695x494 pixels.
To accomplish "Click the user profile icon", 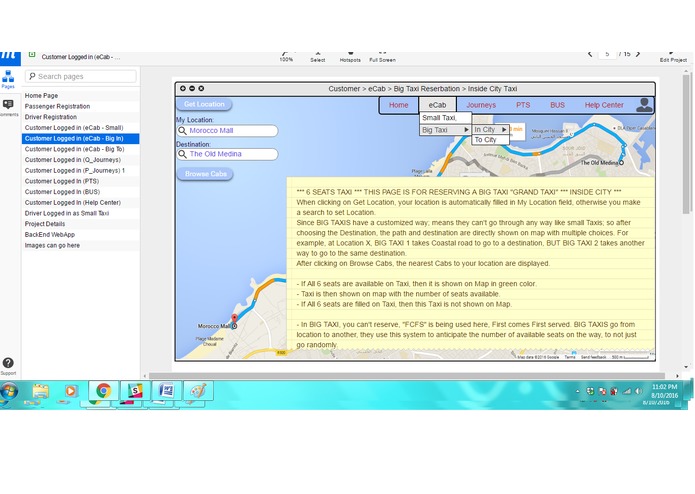I will [x=644, y=105].
